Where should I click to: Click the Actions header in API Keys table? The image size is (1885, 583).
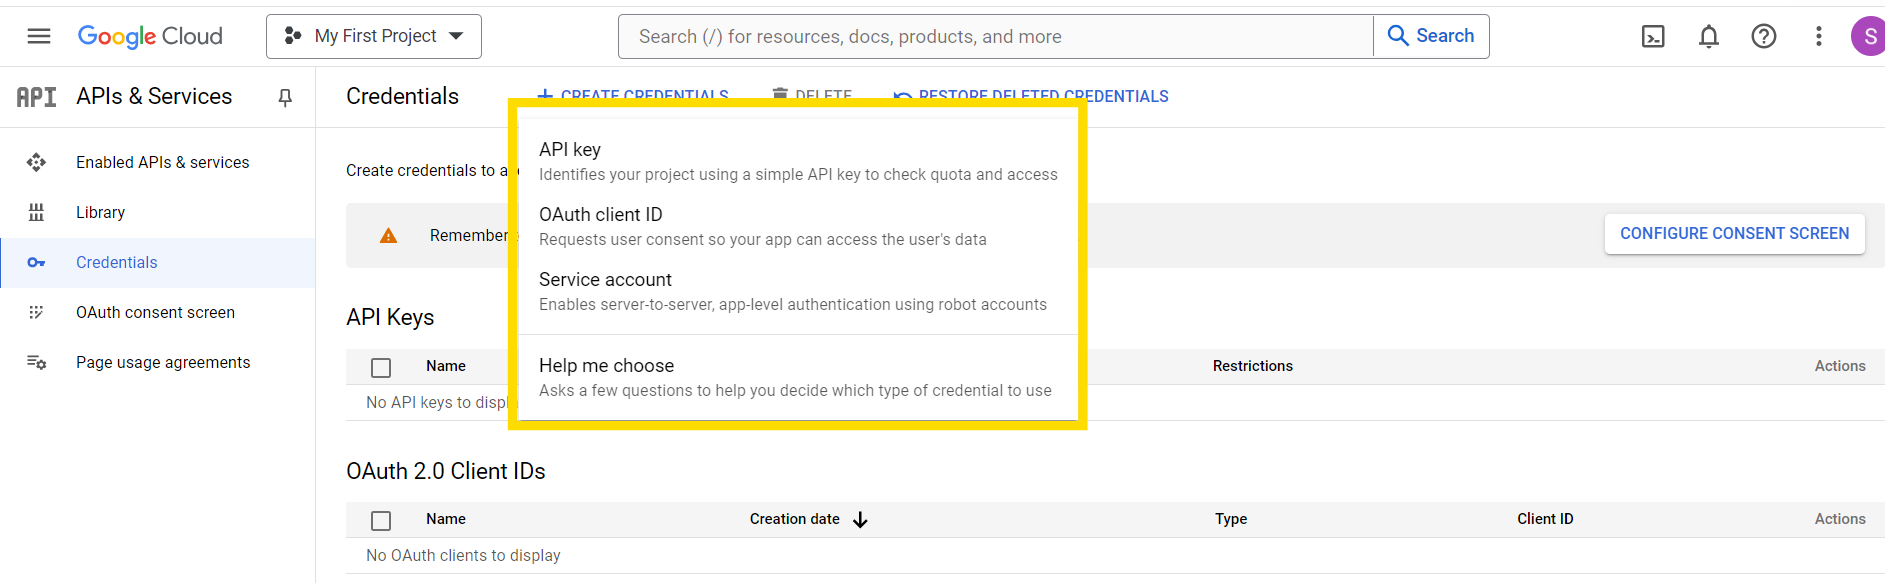click(x=1840, y=366)
